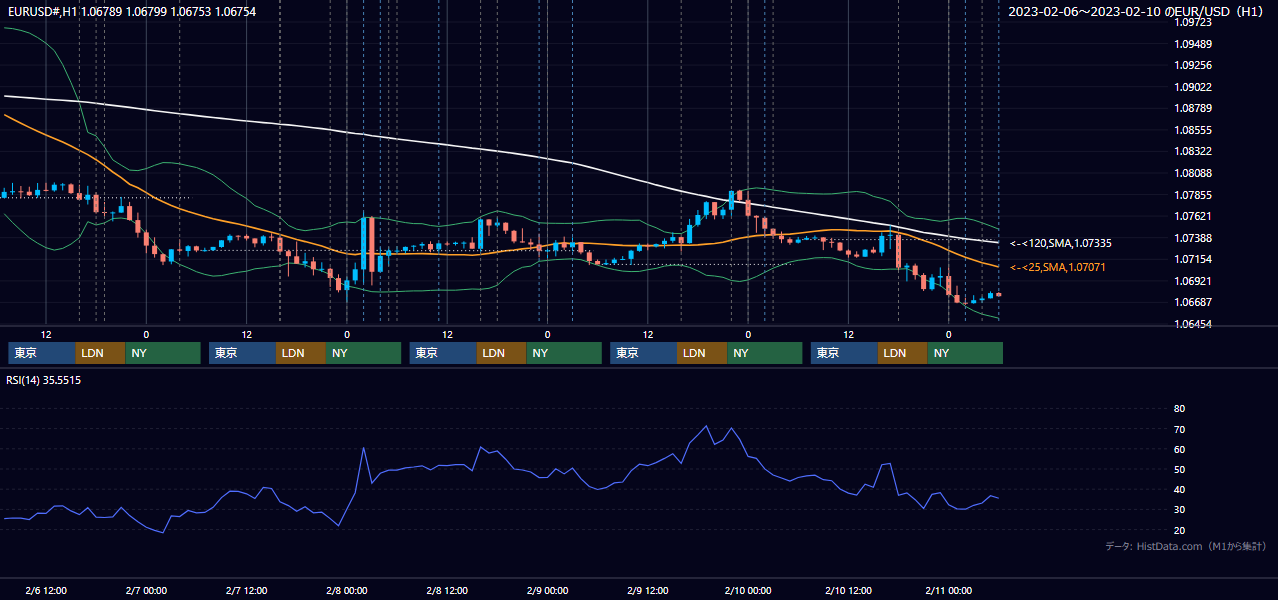Click the 2/6 12:00 time axis label
Screen dimensions: 1278x600
click(x=46, y=590)
